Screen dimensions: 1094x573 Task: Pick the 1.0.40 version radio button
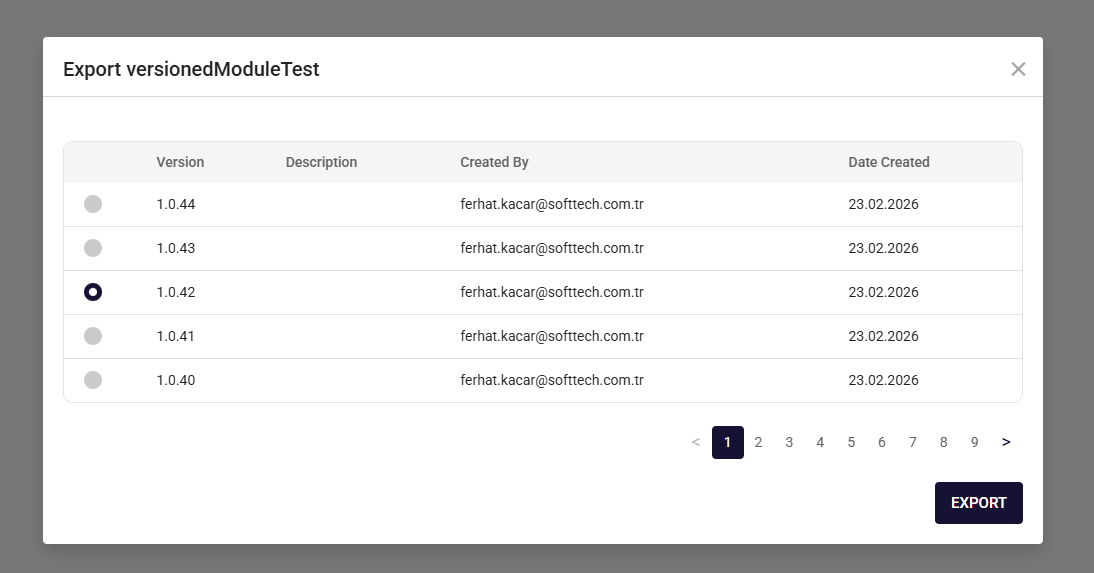click(x=93, y=380)
